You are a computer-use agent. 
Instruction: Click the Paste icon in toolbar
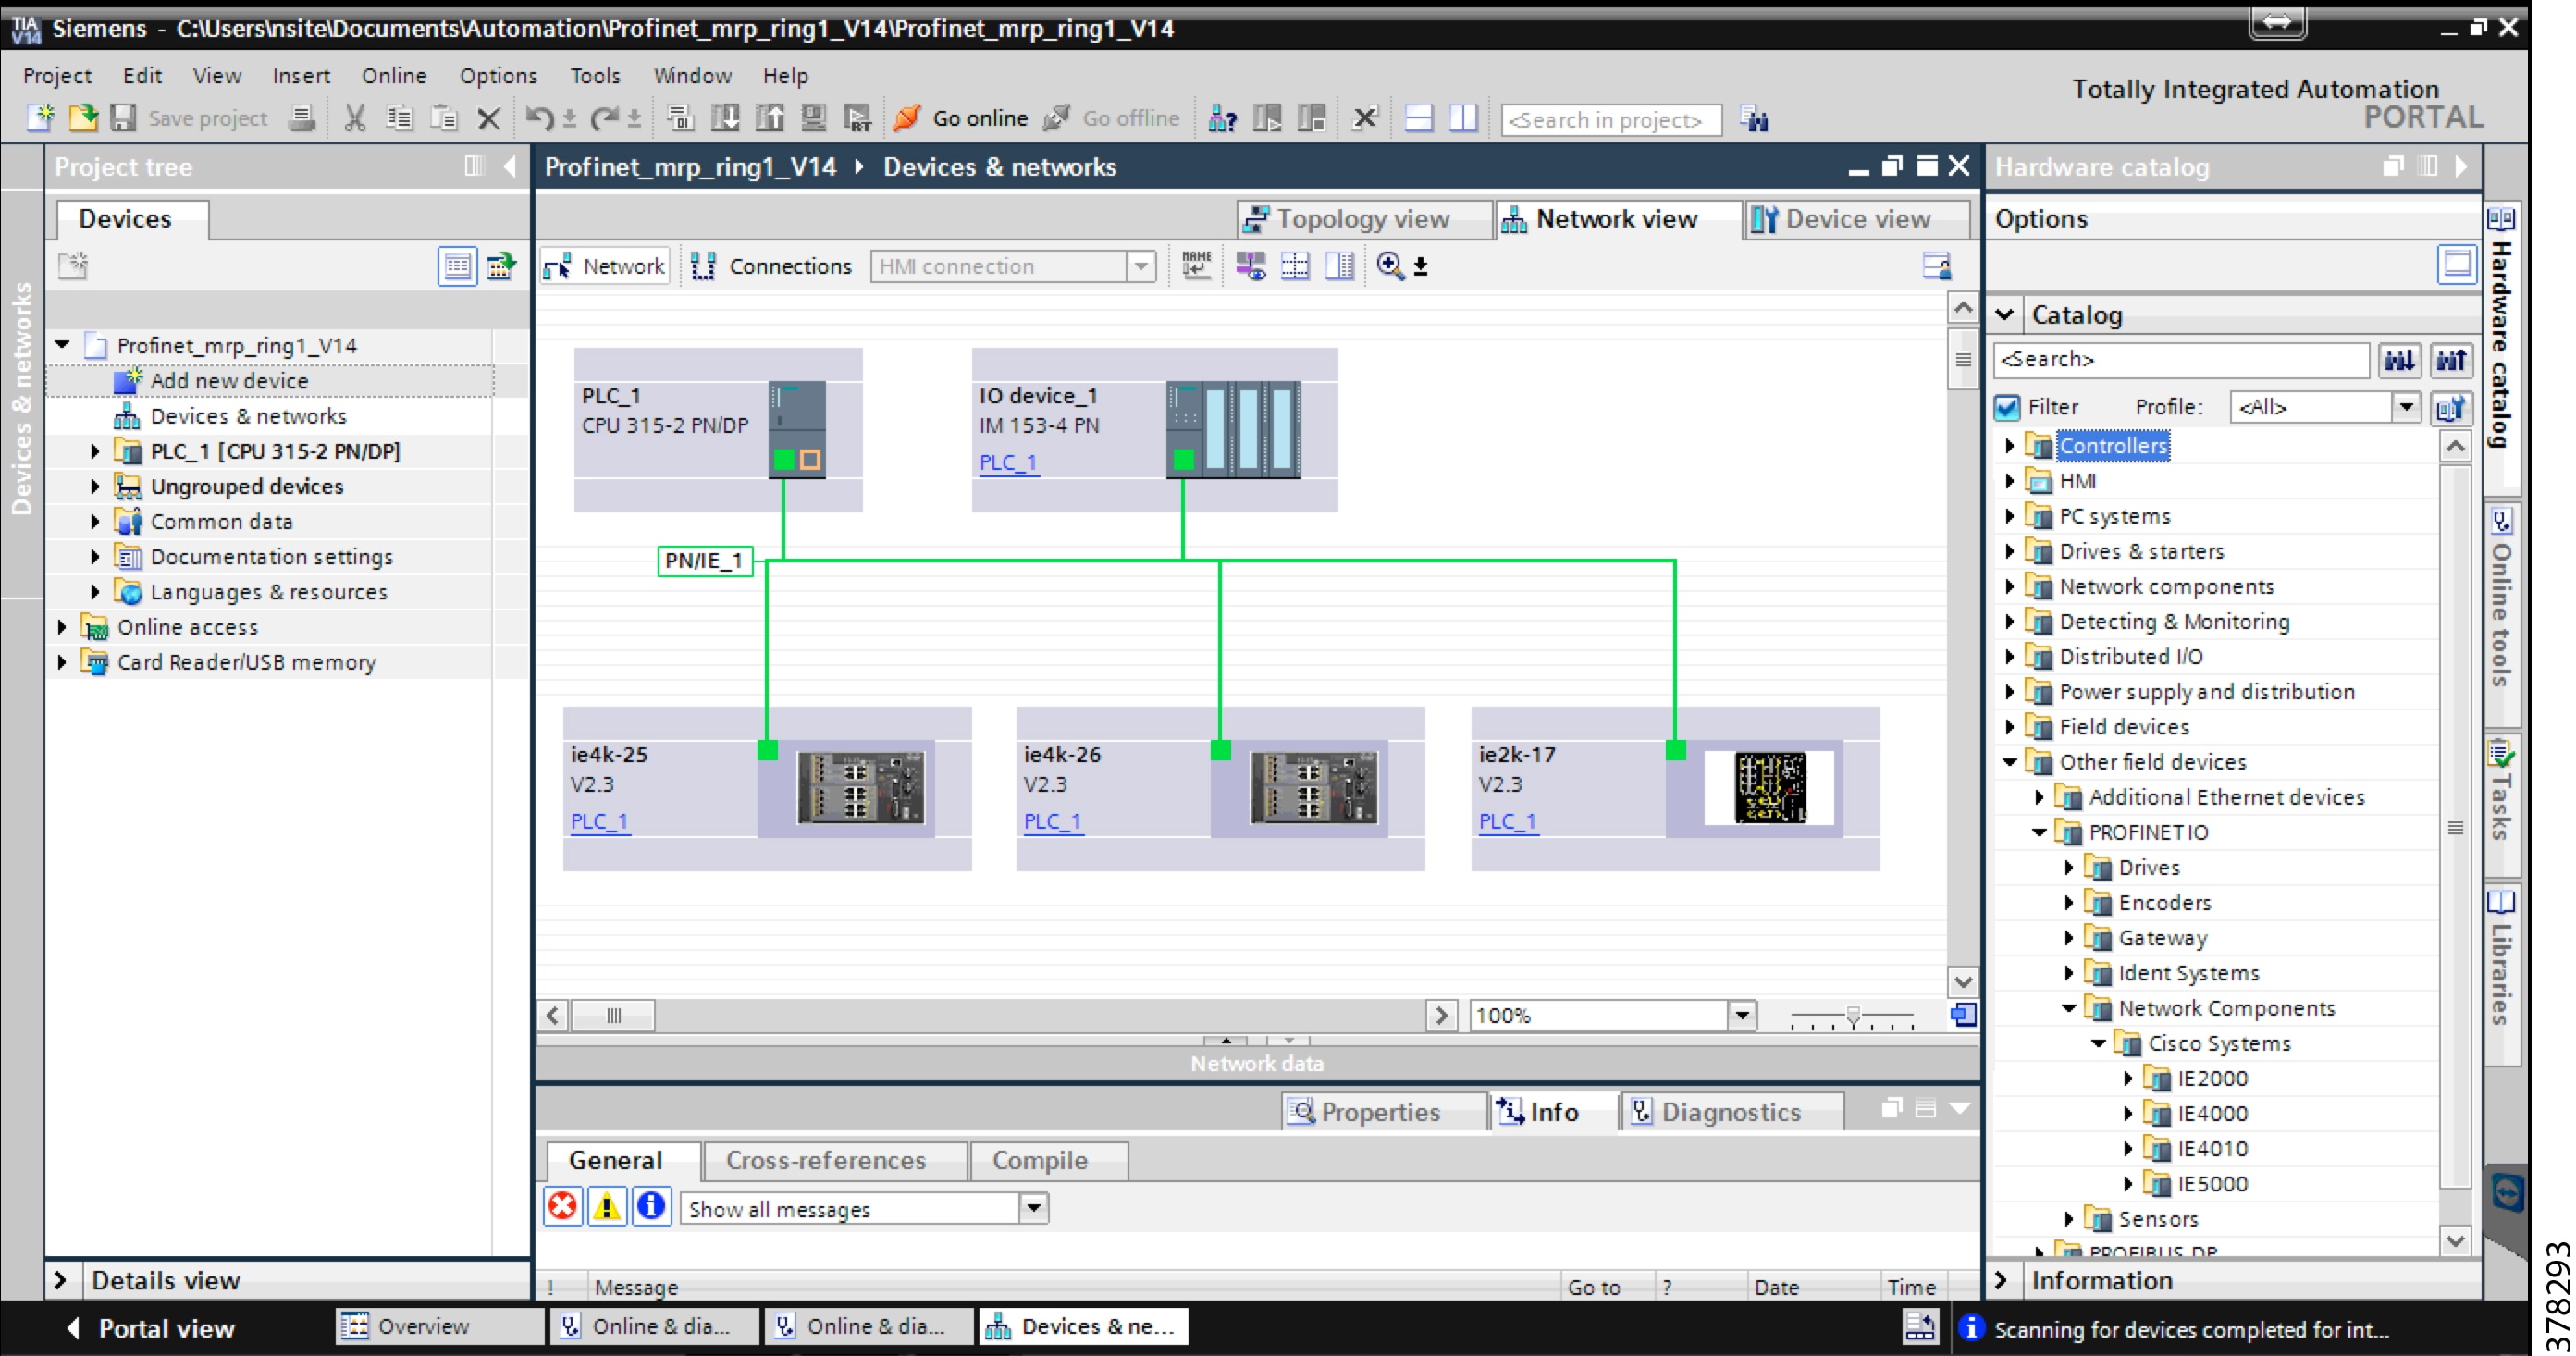[x=443, y=118]
